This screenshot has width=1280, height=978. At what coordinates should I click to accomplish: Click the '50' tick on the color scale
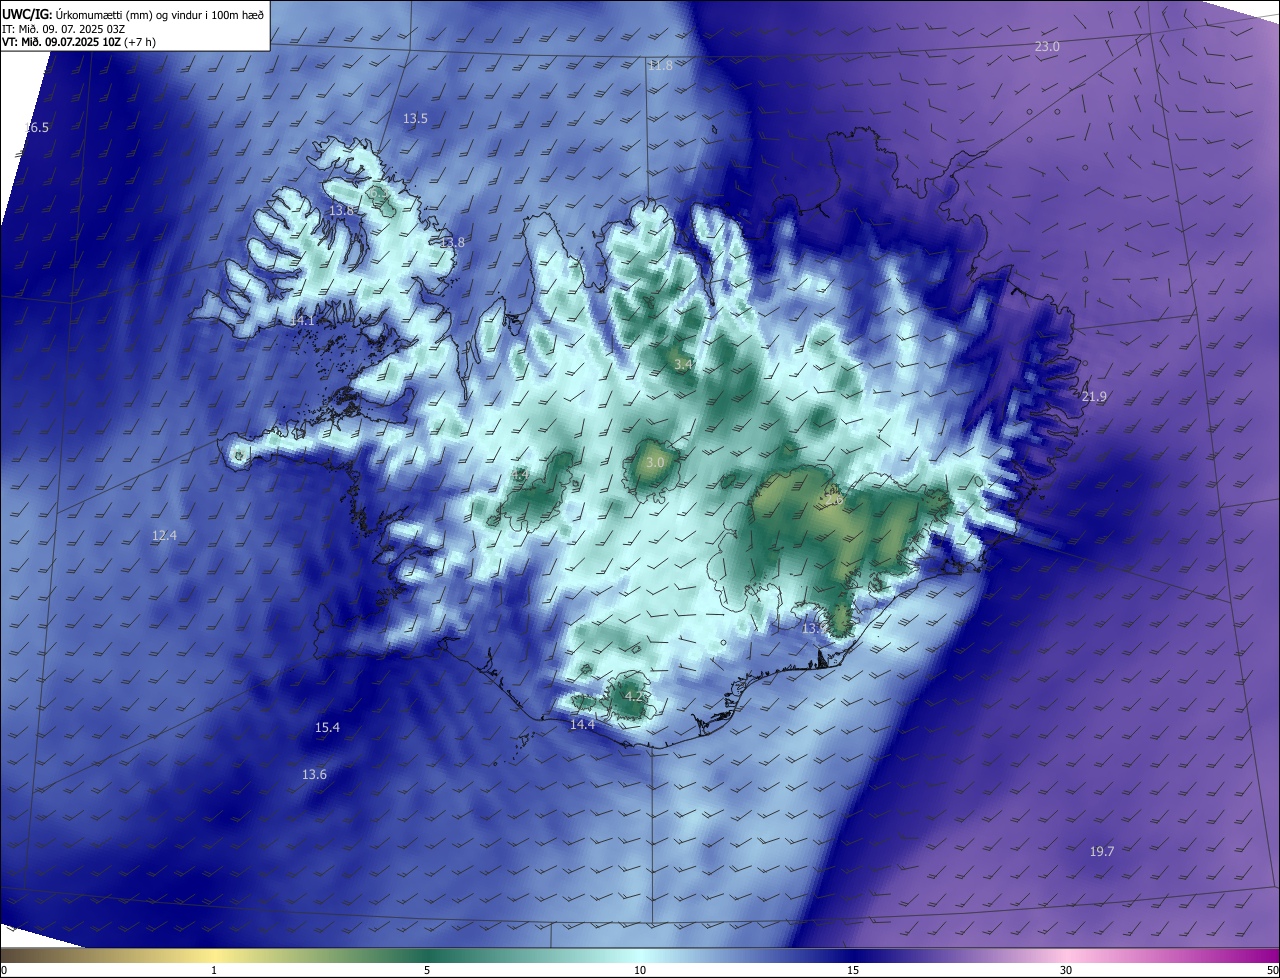[1272, 970]
